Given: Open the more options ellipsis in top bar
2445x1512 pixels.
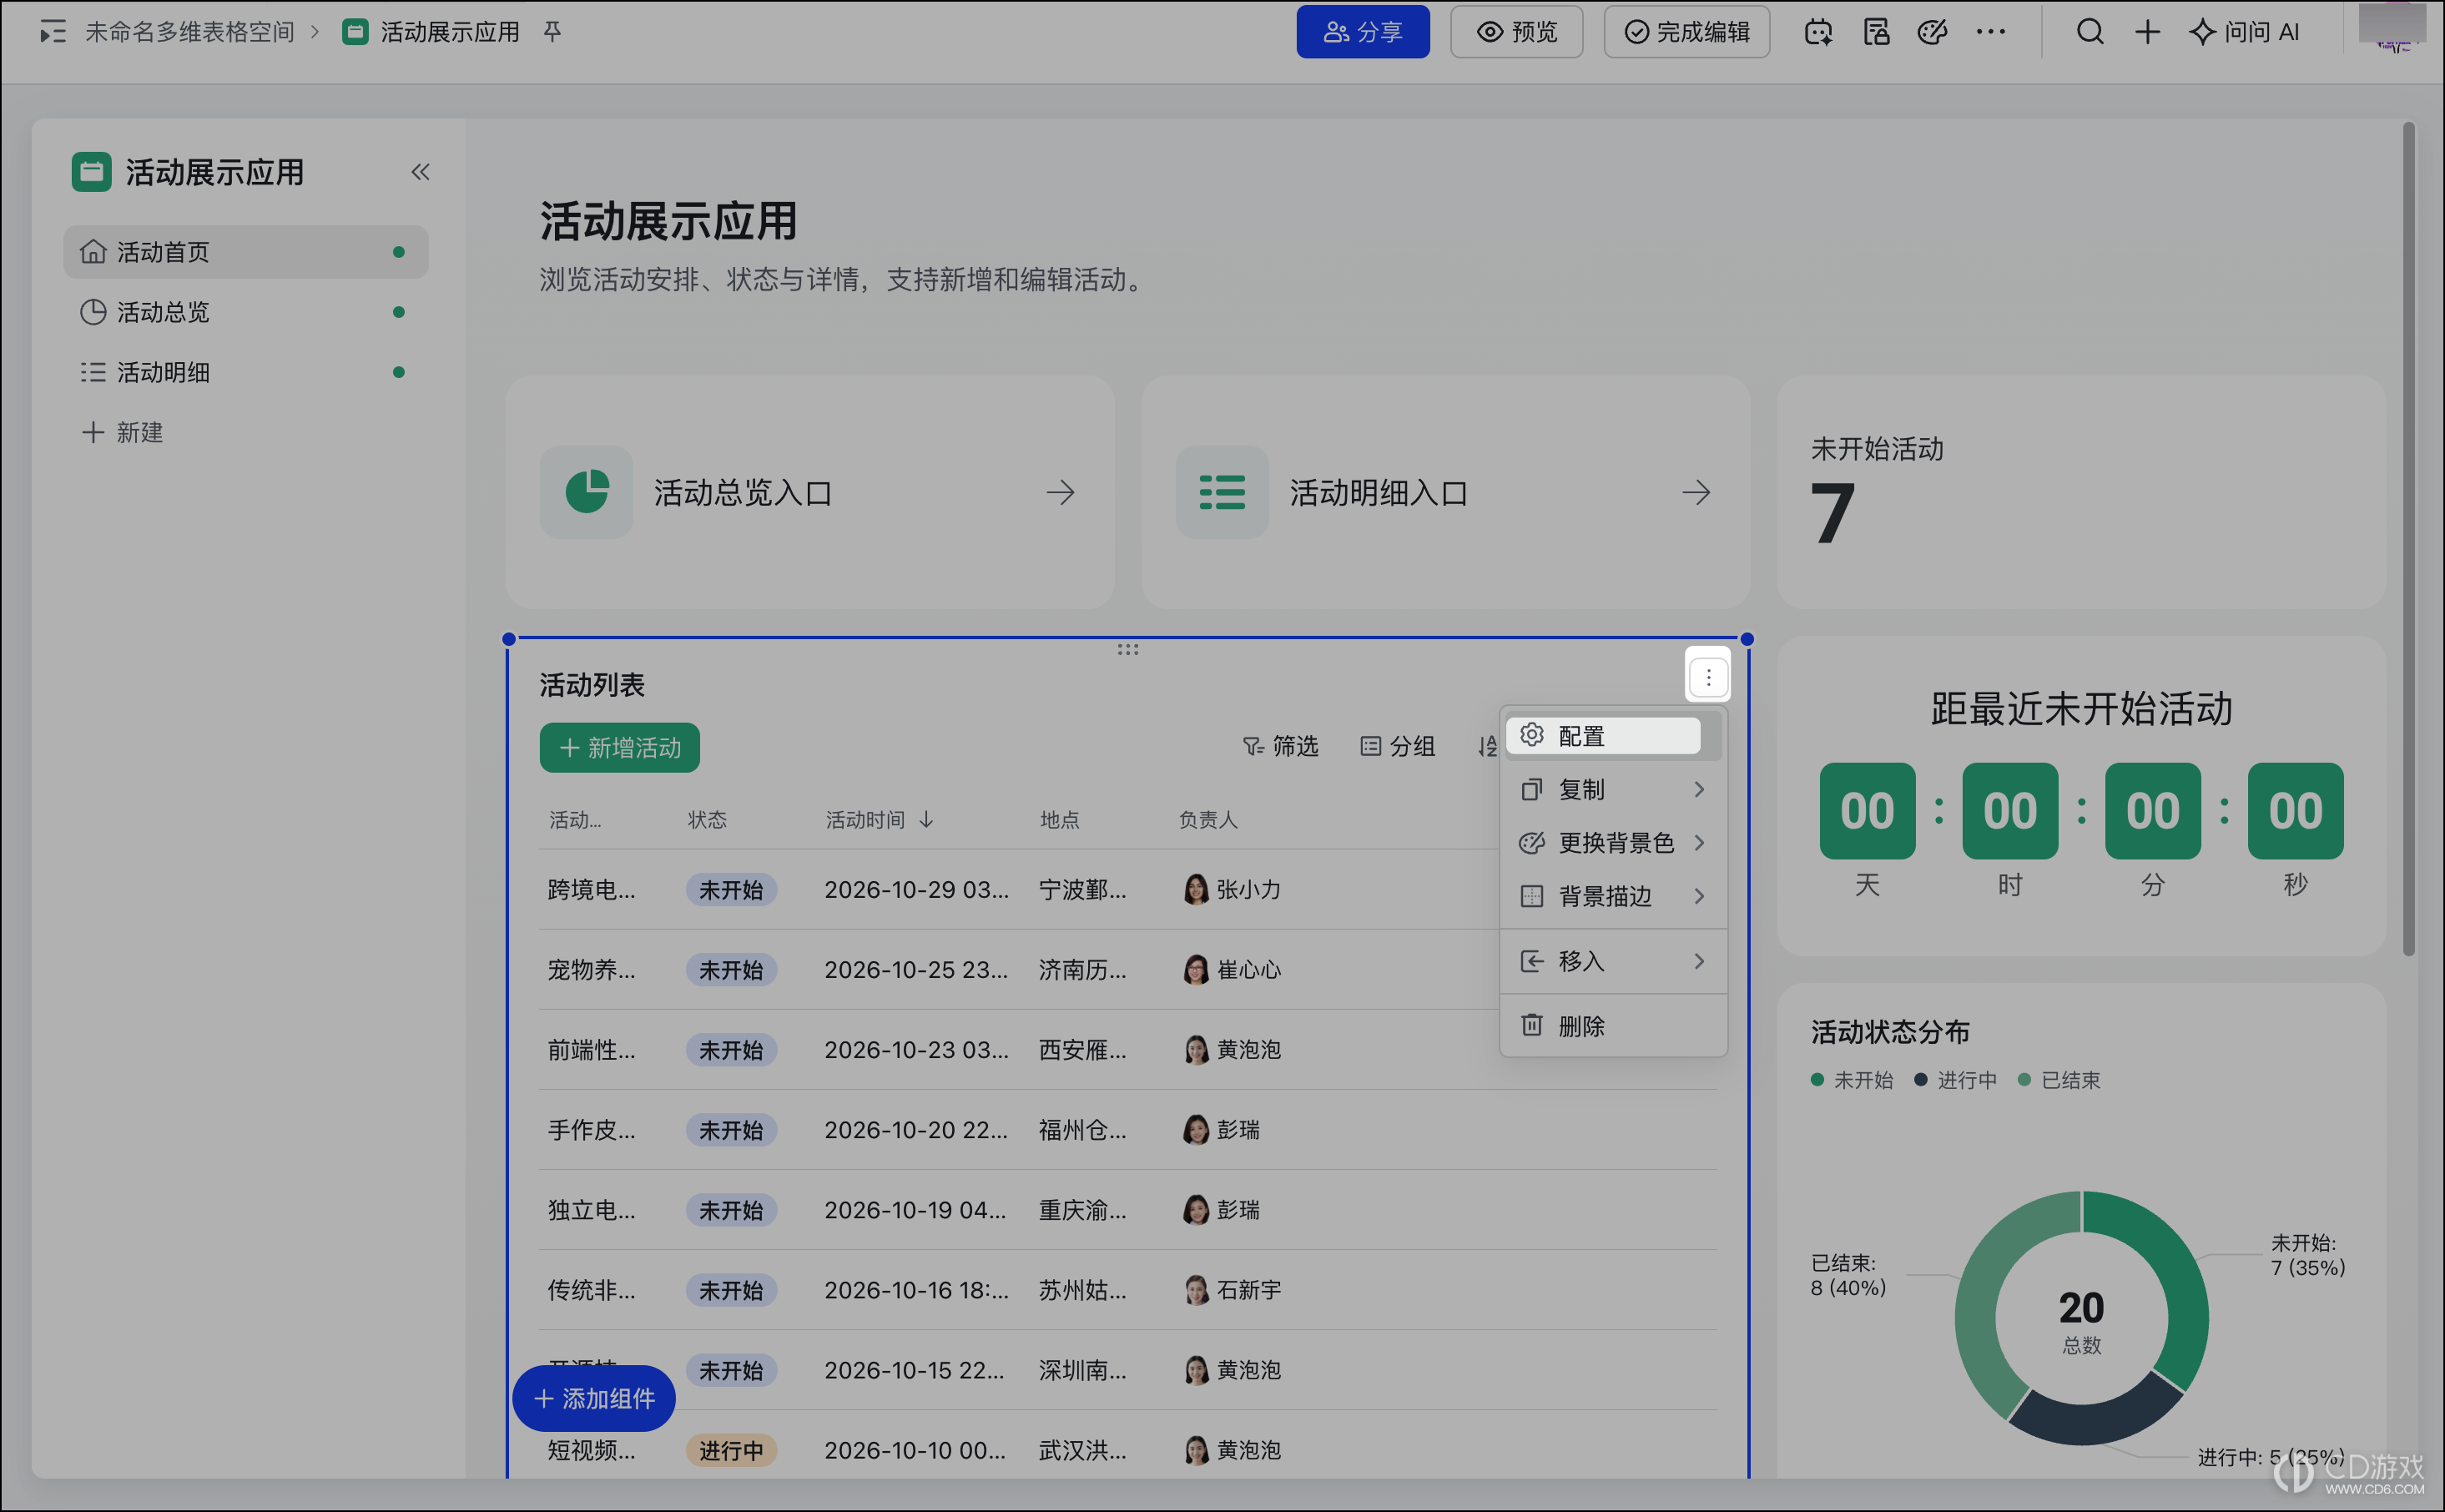Looking at the screenshot, I should point(1990,32).
